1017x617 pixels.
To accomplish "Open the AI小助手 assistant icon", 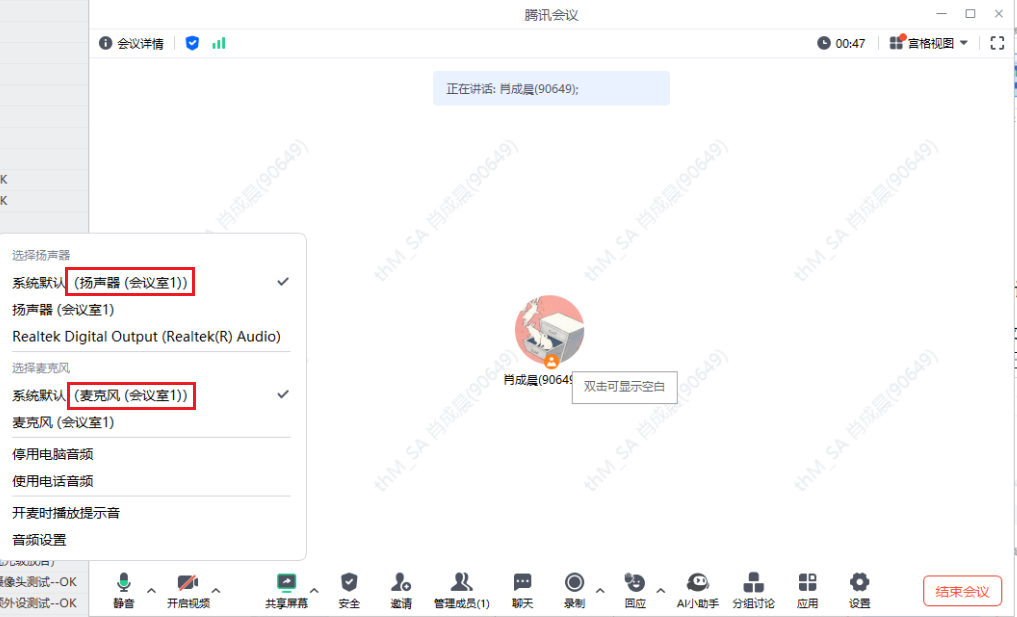I will coord(698,583).
